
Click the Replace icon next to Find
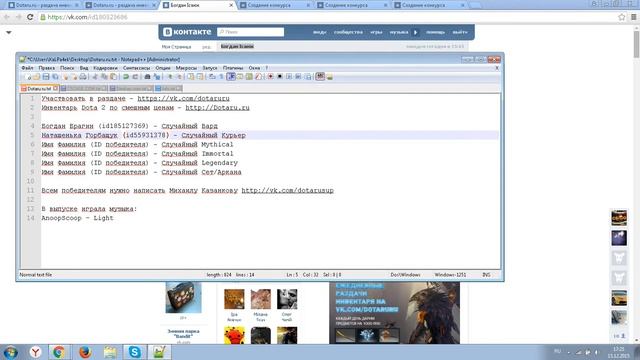coord(157,77)
